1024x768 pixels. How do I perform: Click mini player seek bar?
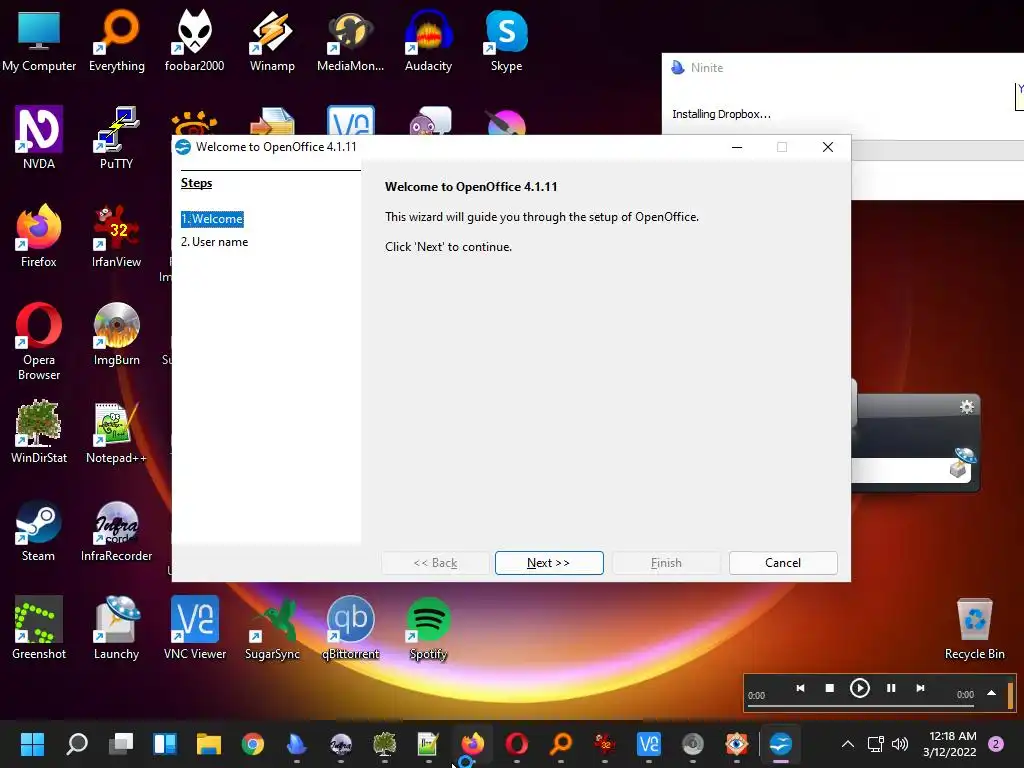coord(861,705)
